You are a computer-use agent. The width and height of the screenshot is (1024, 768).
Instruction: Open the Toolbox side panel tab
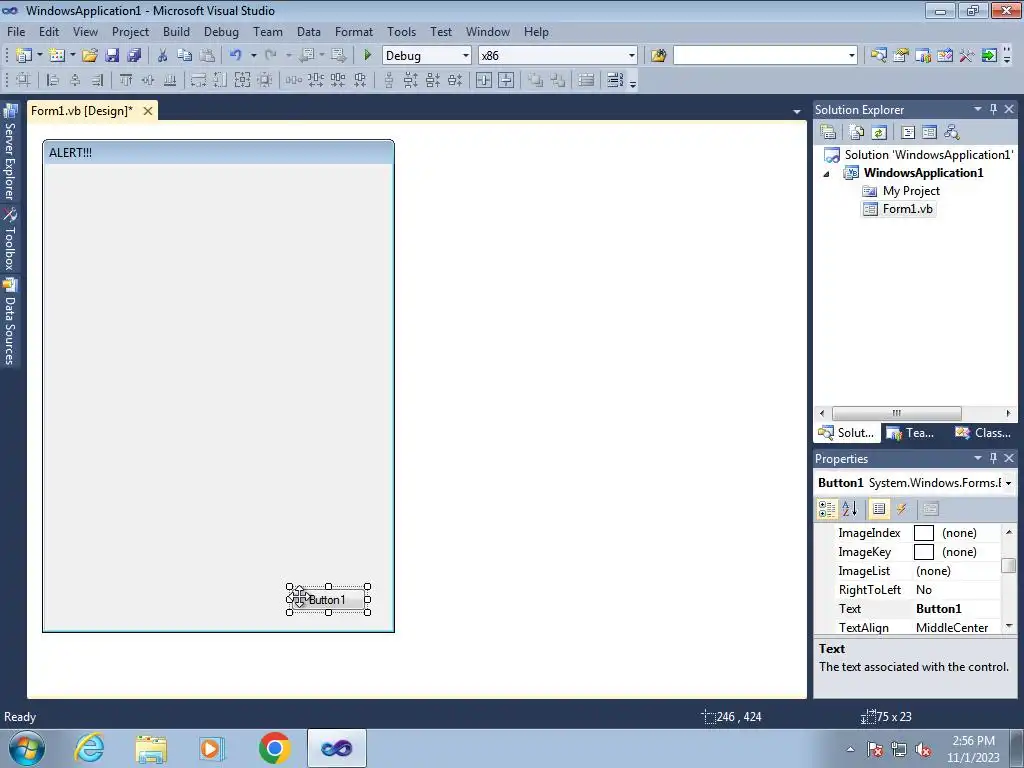(x=10, y=239)
